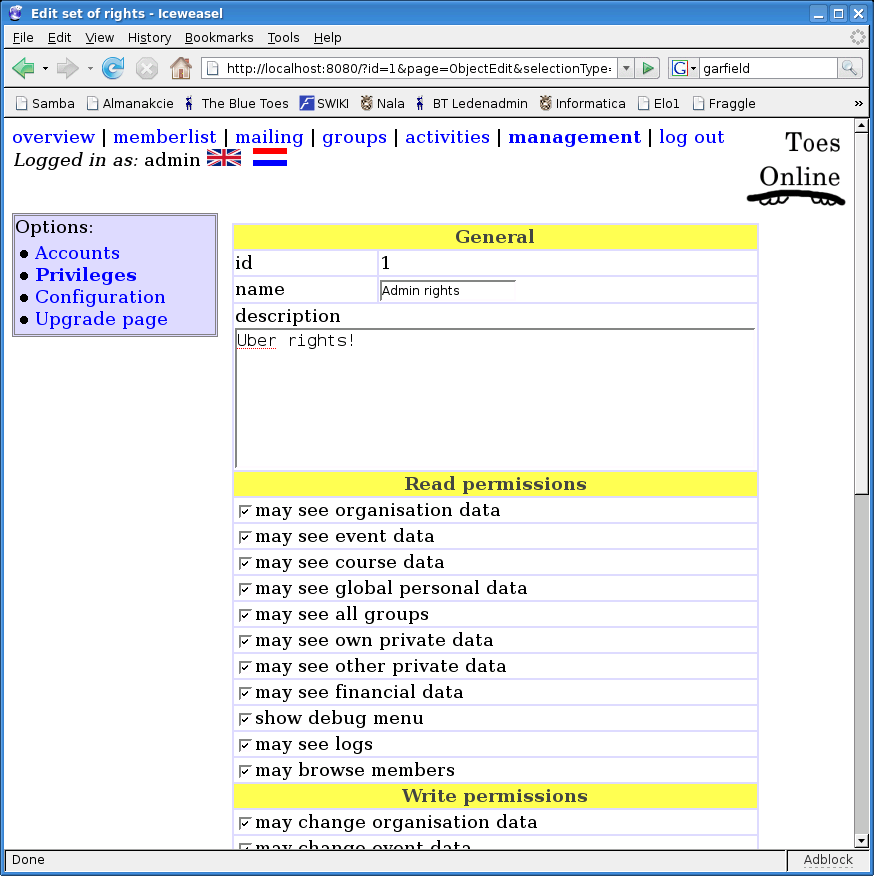Uncheck may see global personal data
This screenshot has height=876, width=874.
point(244,589)
